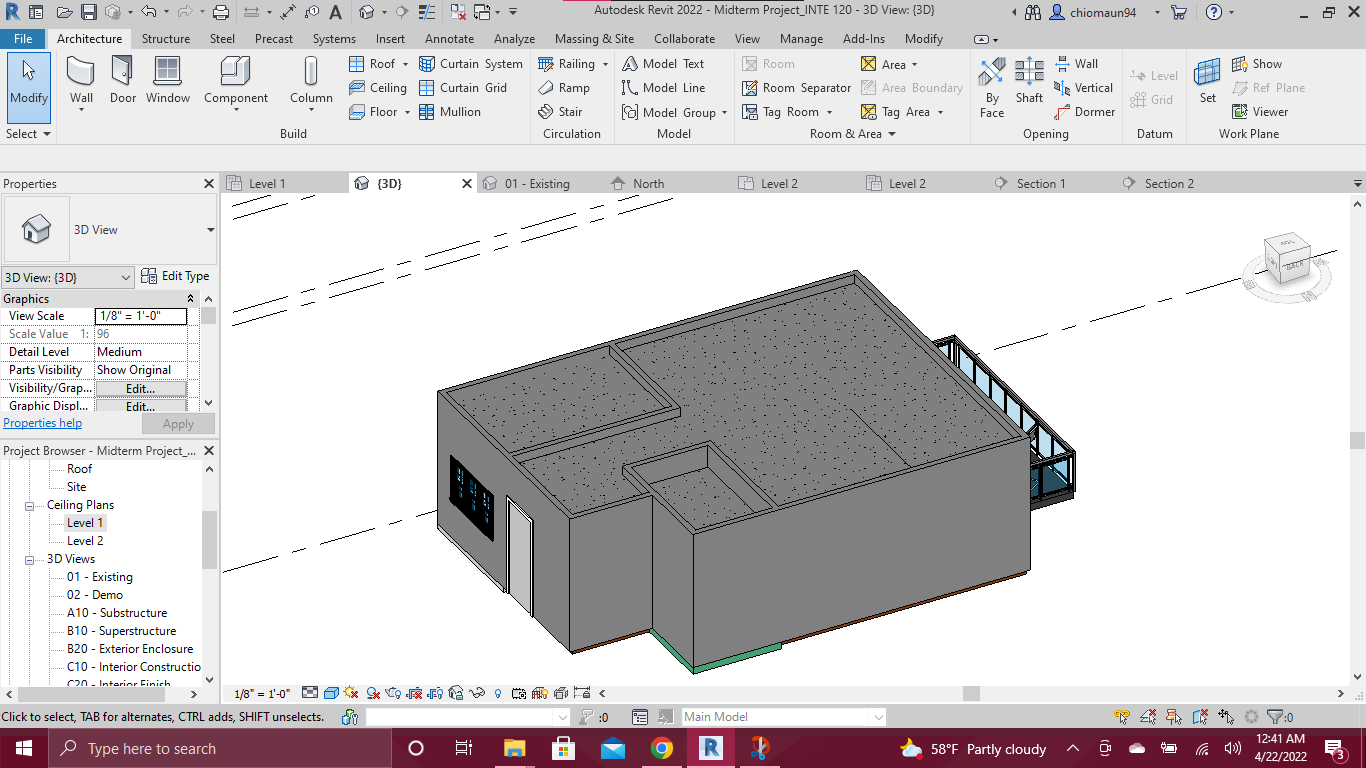Collapse the Ceiling Plans tree branch

(x=29, y=505)
